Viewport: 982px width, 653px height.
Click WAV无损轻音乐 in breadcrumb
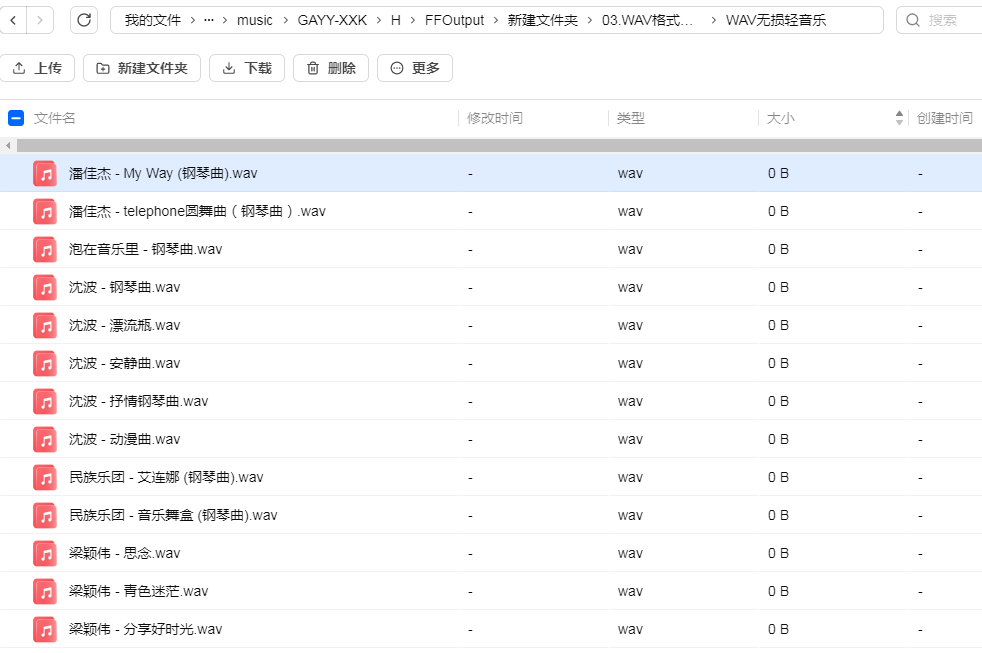776,21
